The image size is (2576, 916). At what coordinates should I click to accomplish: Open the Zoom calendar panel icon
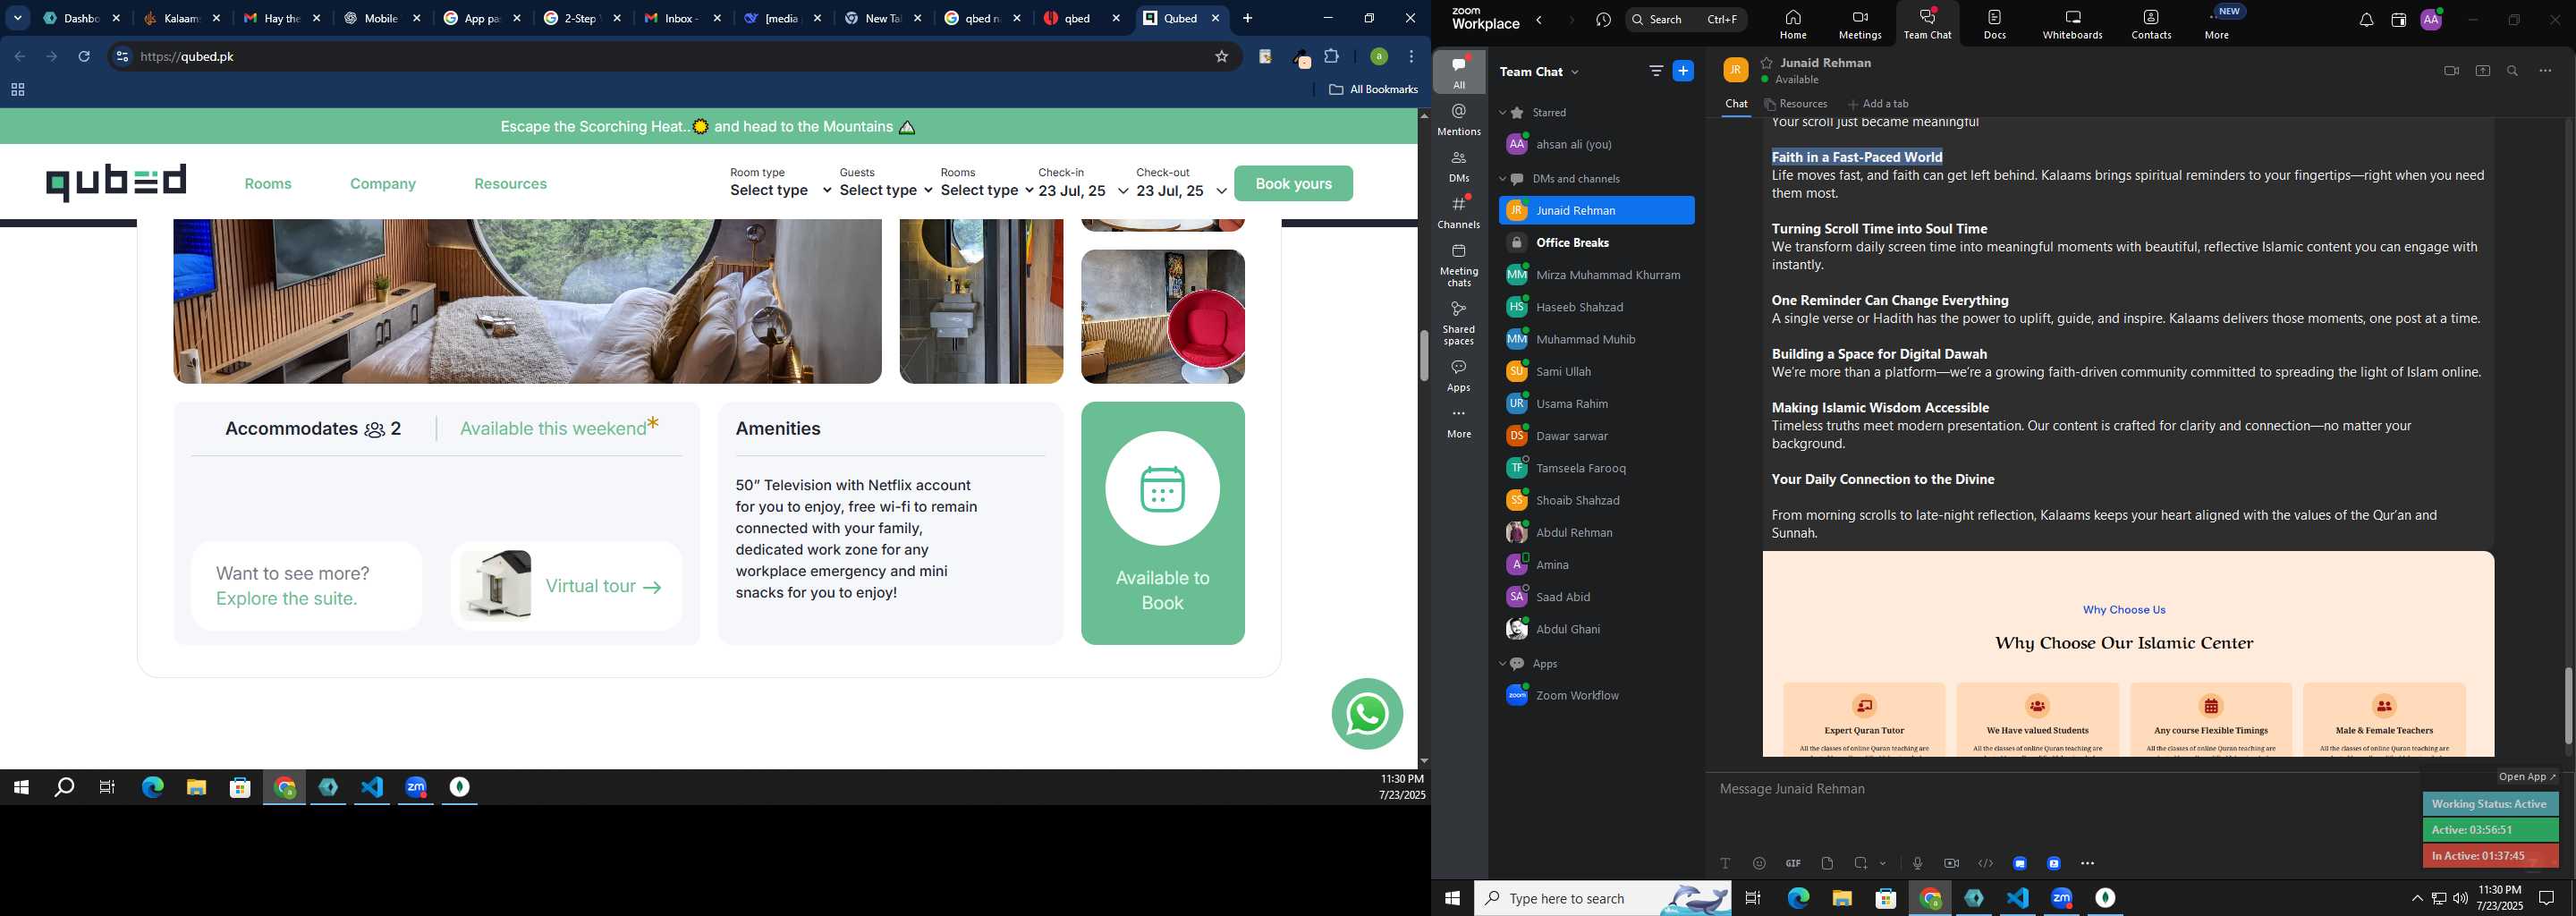(2398, 20)
